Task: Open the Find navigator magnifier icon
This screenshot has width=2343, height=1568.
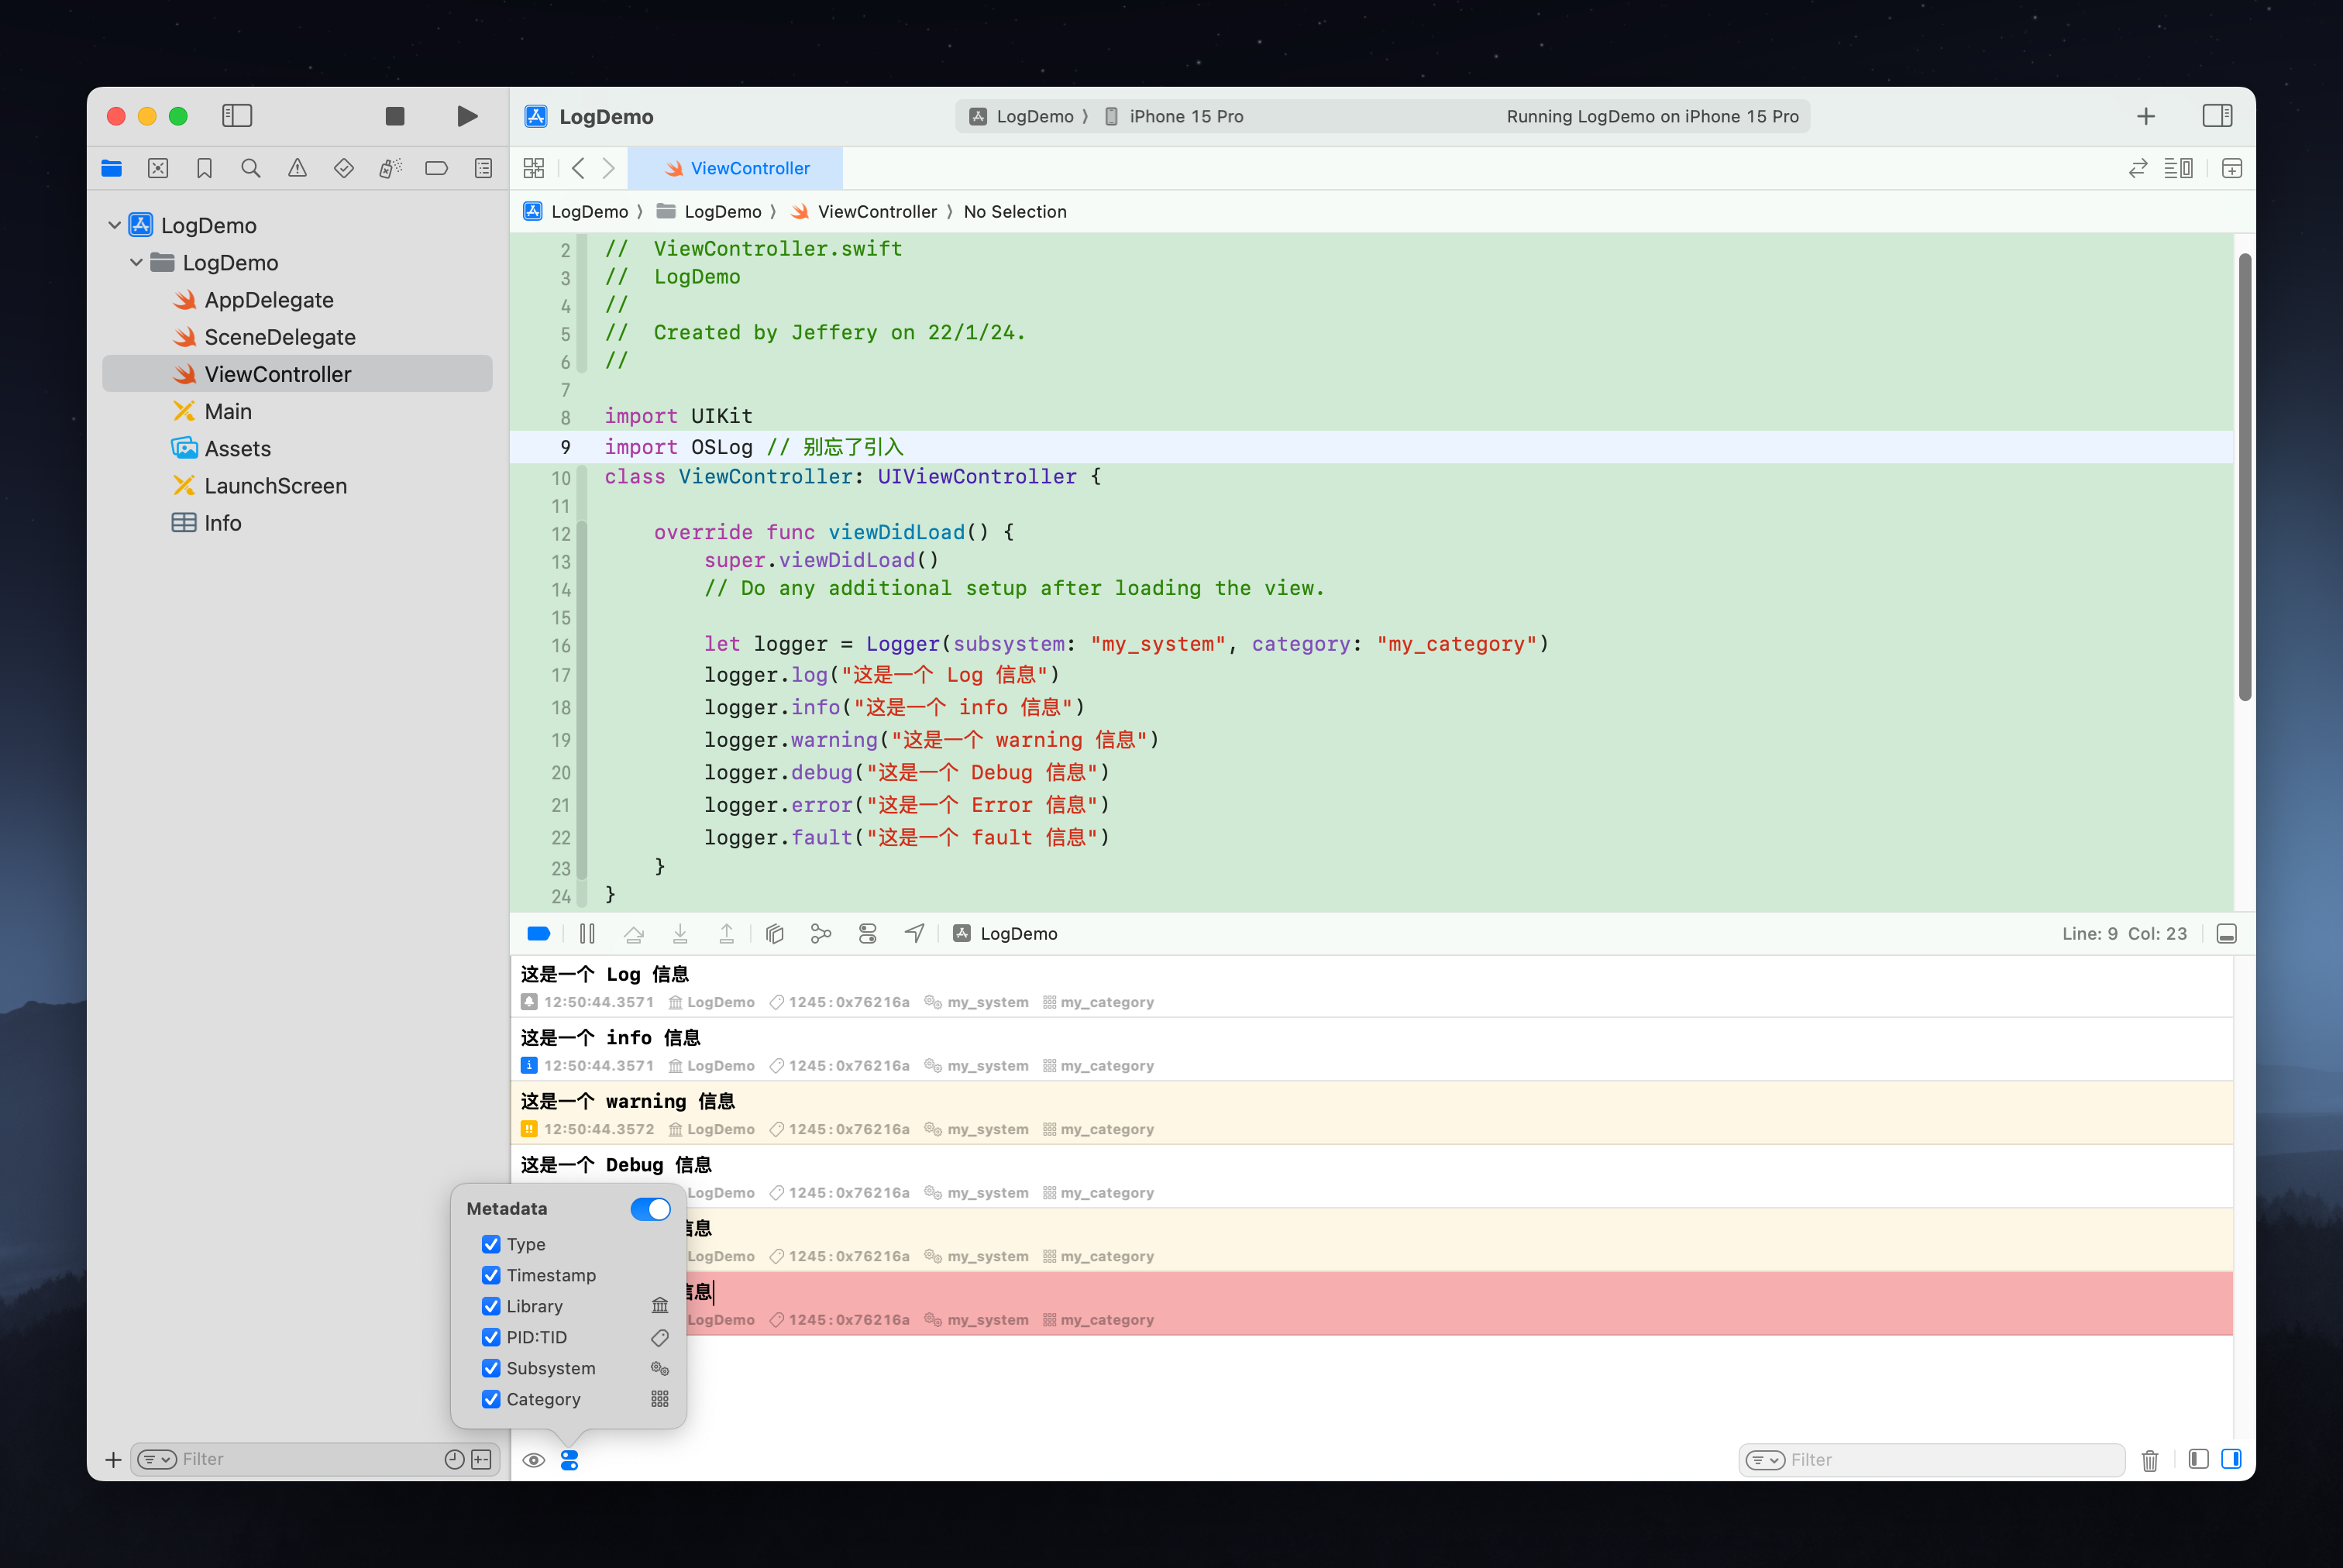Action: [x=250, y=168]
